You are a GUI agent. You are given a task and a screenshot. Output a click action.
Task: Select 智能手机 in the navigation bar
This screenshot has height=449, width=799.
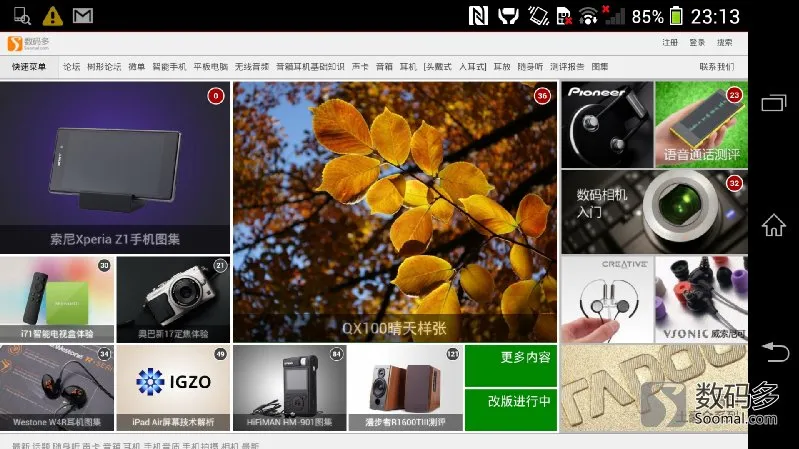coord(169,67)
